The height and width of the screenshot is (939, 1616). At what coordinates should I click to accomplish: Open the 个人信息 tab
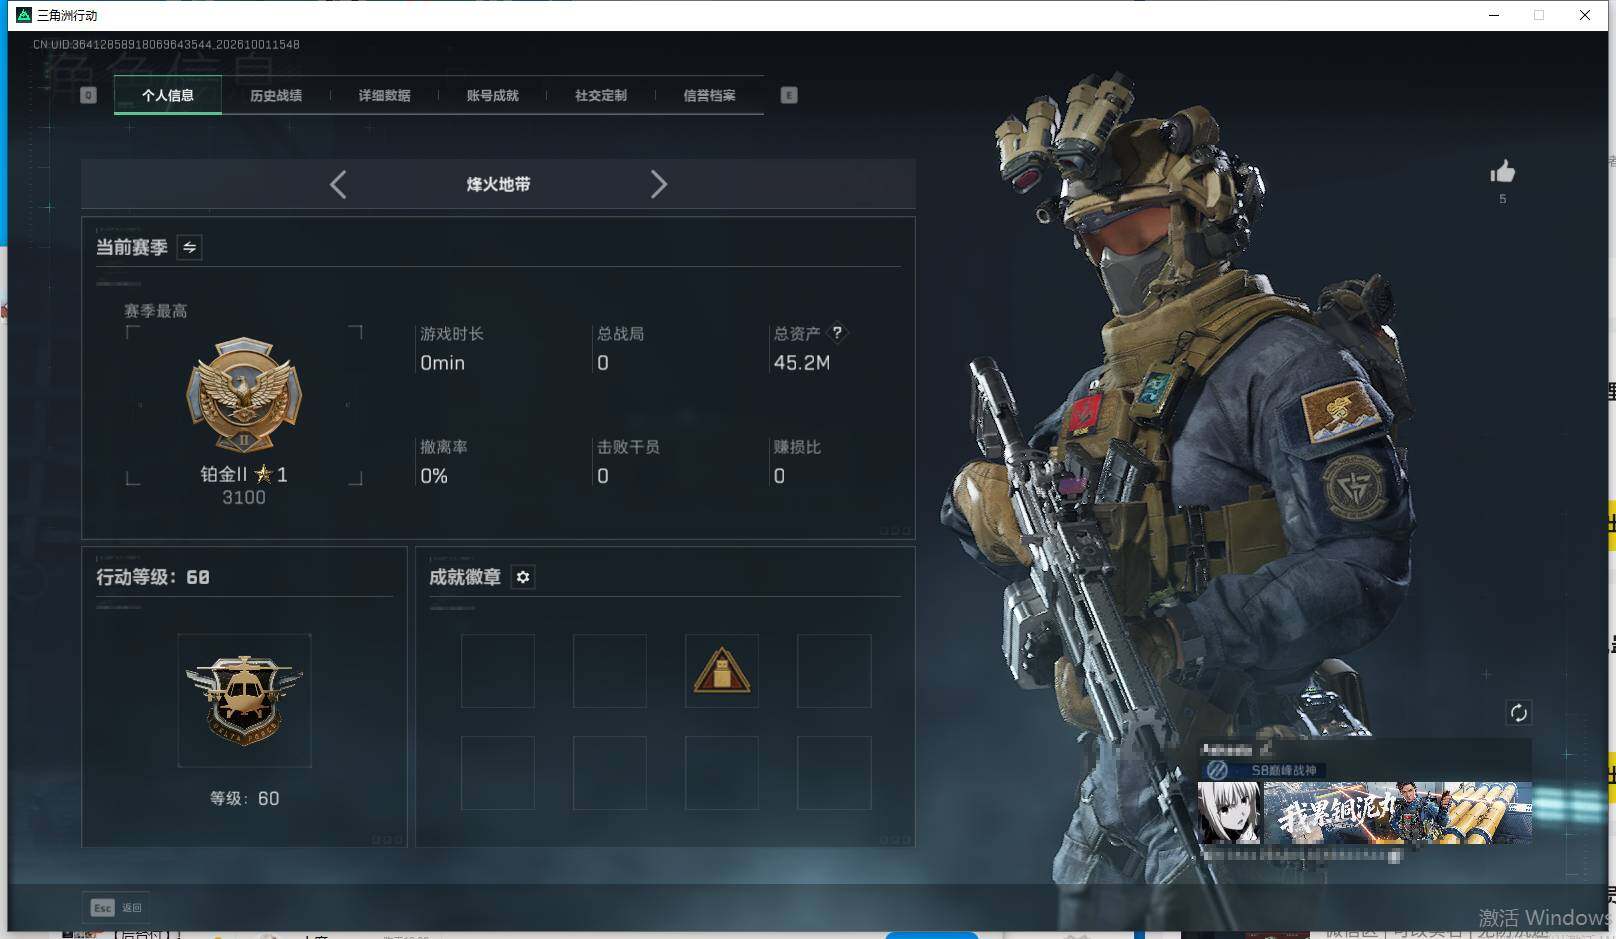168,96
